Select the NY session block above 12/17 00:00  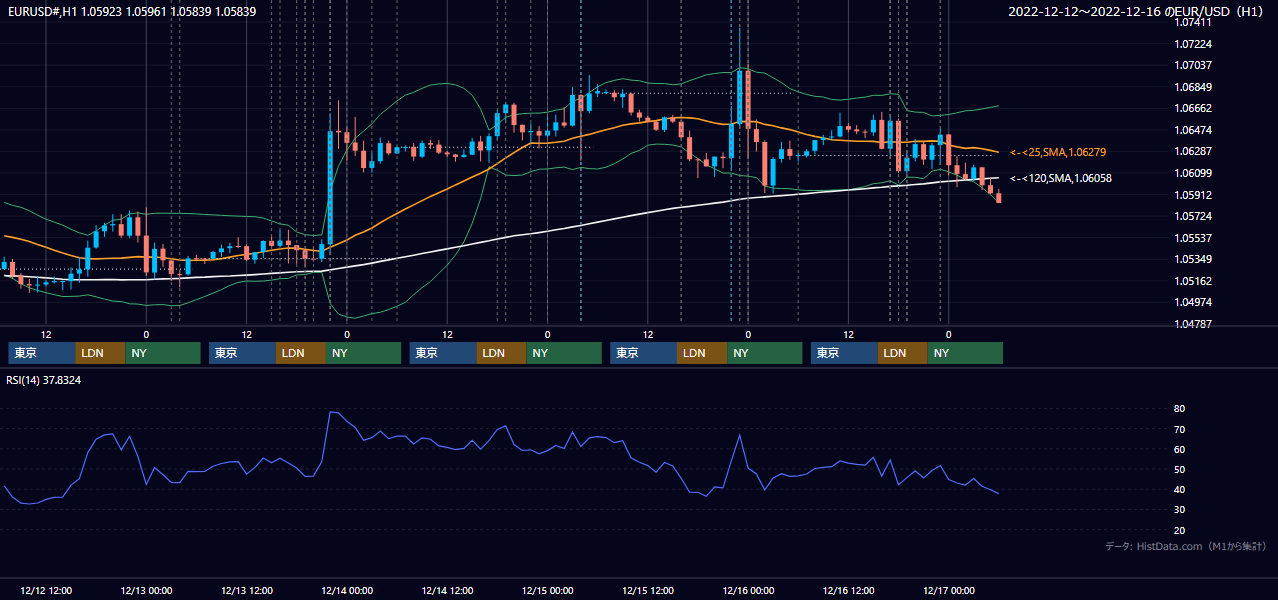click(965, 353)
